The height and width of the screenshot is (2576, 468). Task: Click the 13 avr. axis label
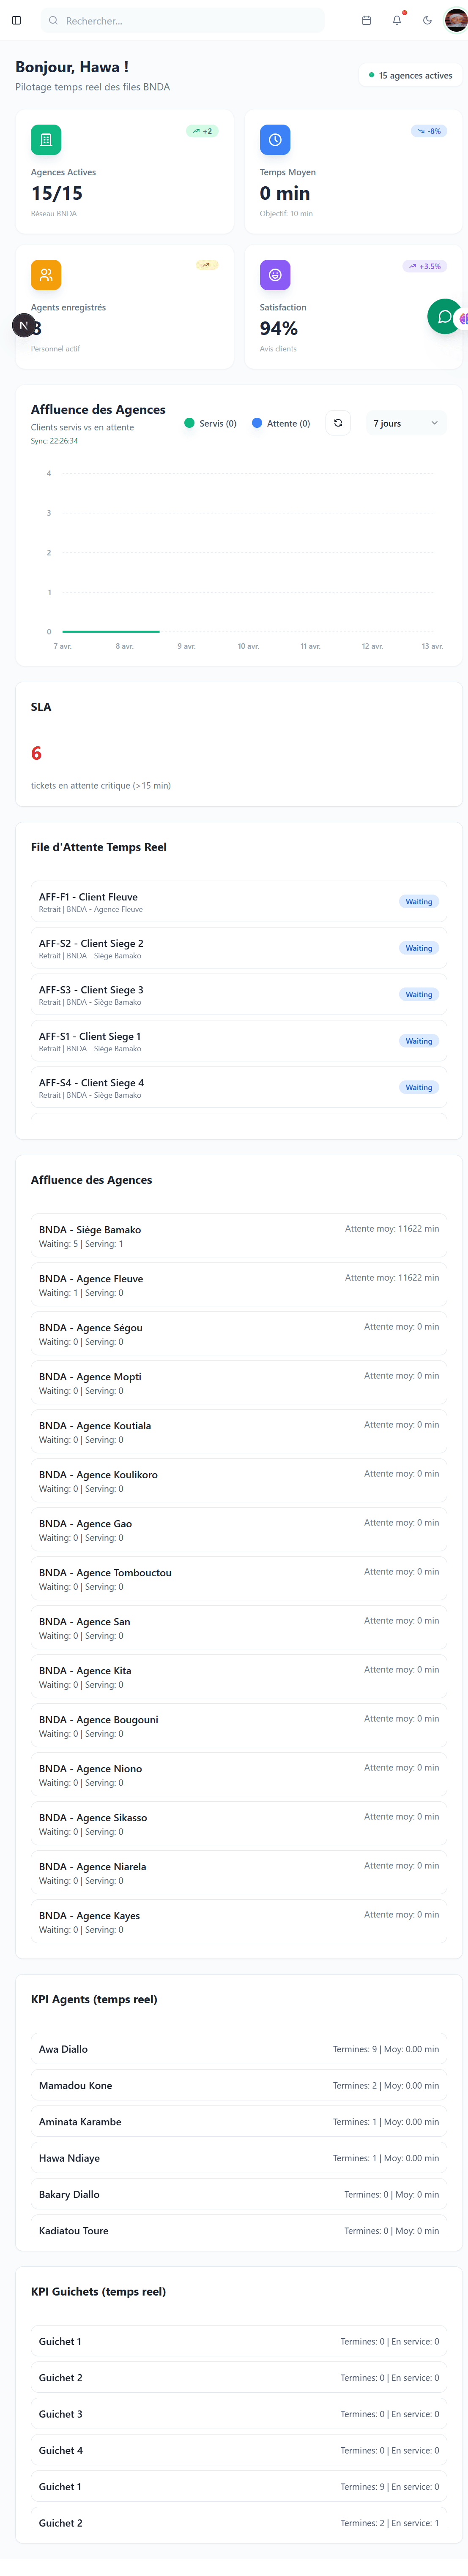click(x=432, y=646)
